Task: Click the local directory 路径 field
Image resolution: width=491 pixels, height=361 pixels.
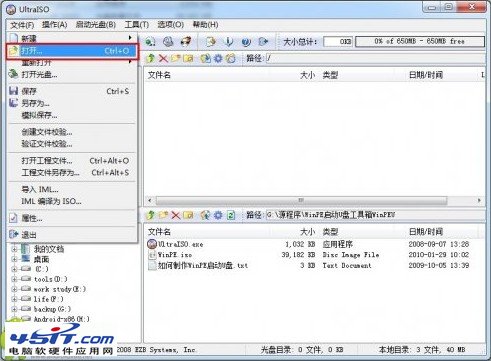Action: [375, 215]
